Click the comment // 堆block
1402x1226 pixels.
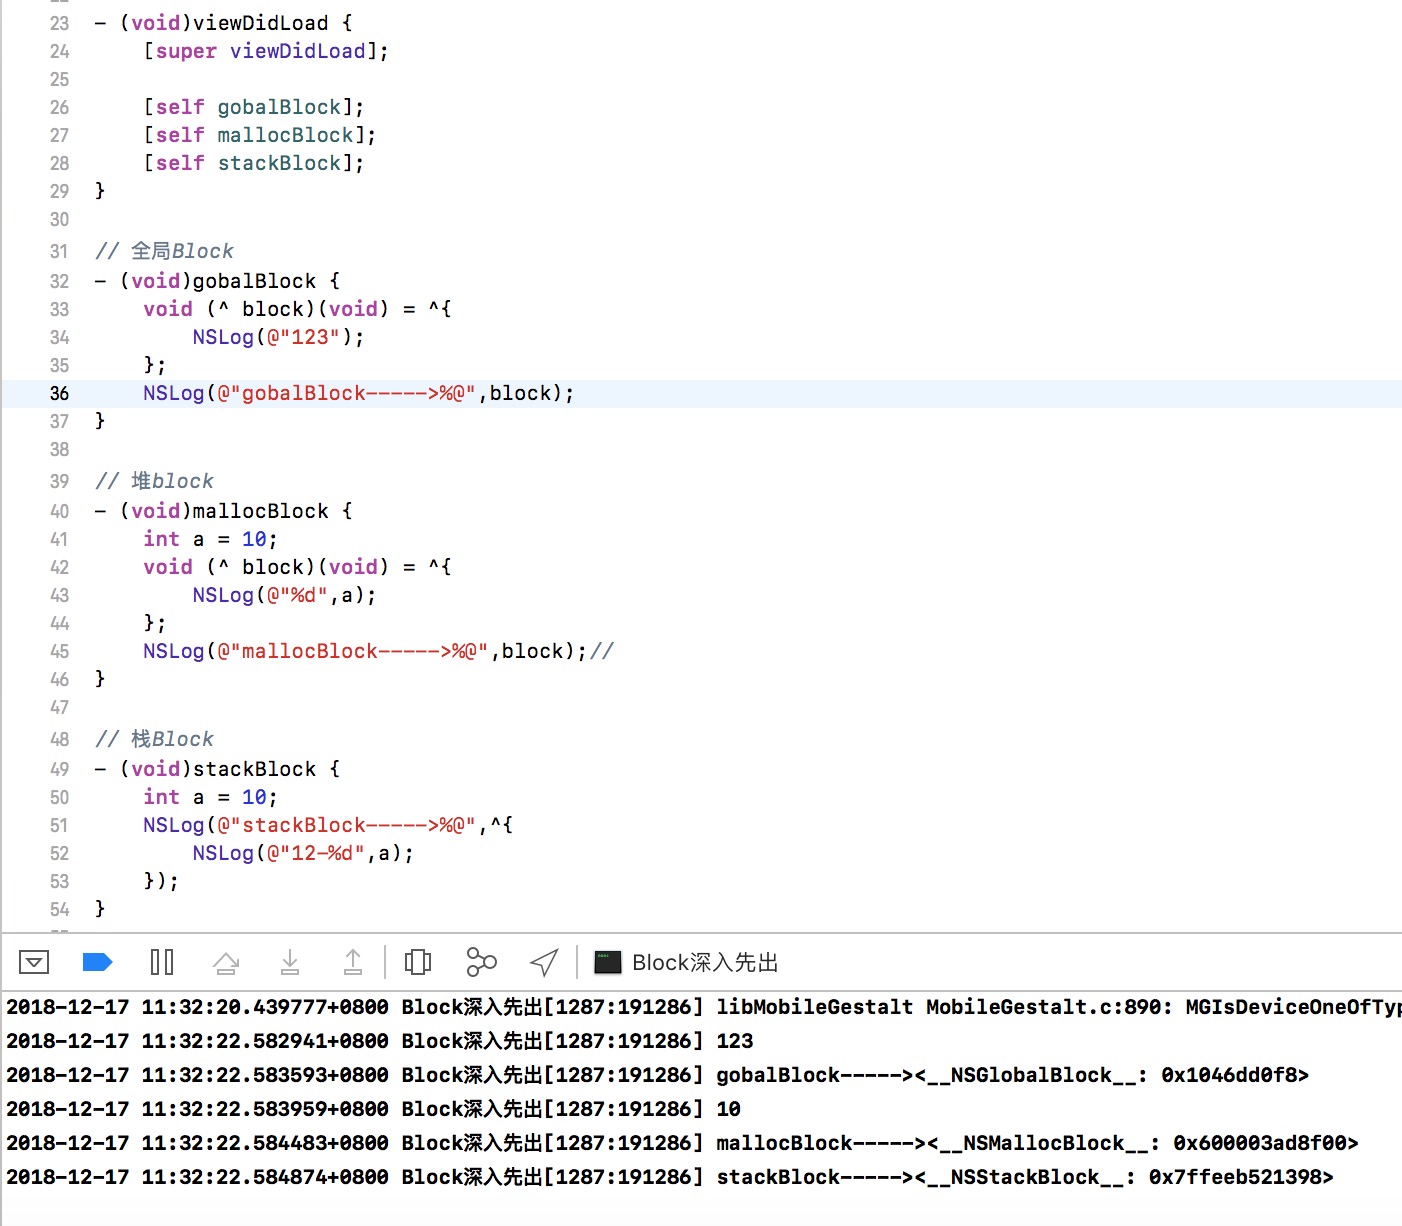[x=155, y=481]
